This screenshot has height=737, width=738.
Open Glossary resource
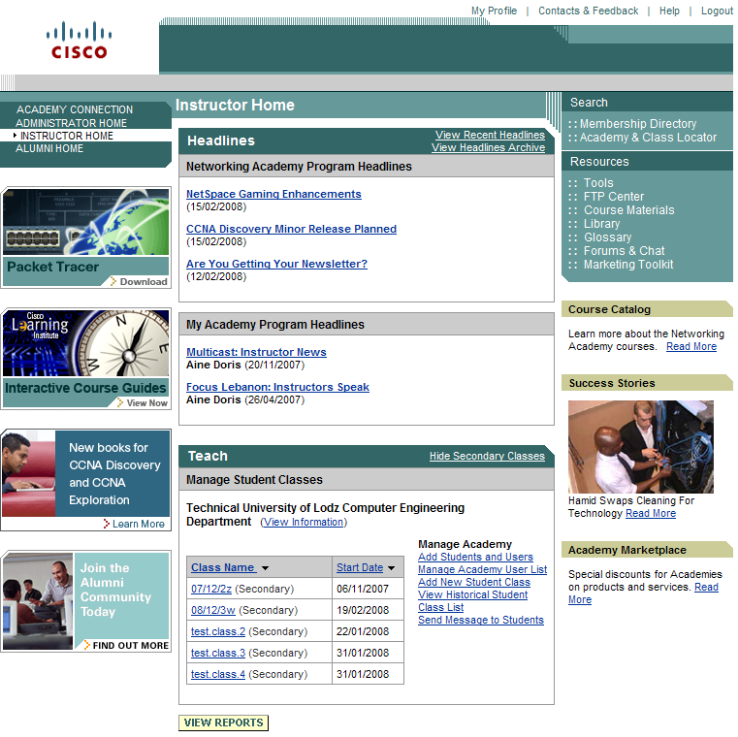[608, 237]
